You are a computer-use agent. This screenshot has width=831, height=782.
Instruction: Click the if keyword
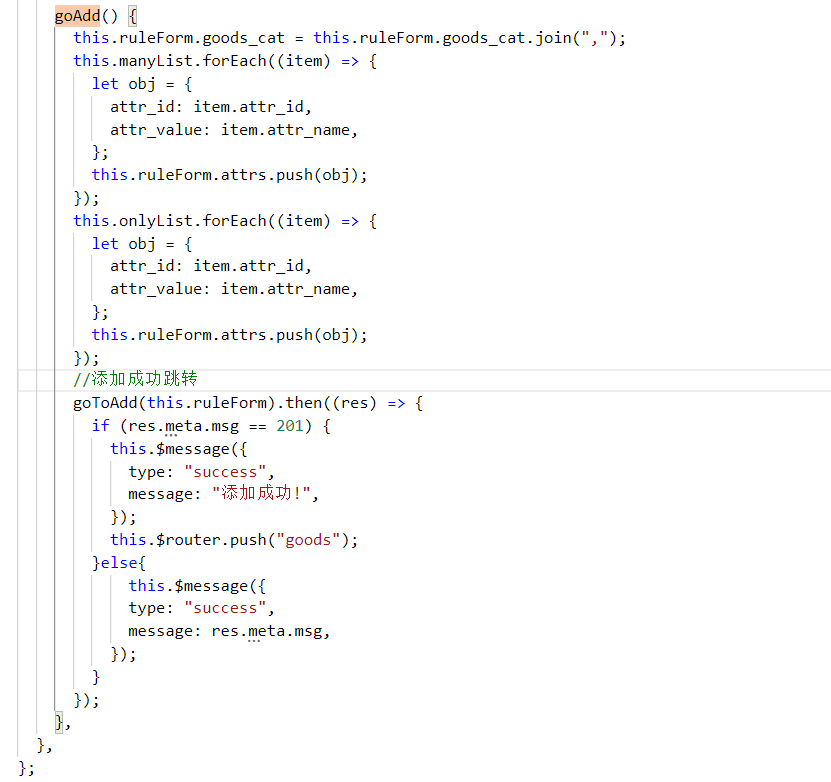(100, 426)
